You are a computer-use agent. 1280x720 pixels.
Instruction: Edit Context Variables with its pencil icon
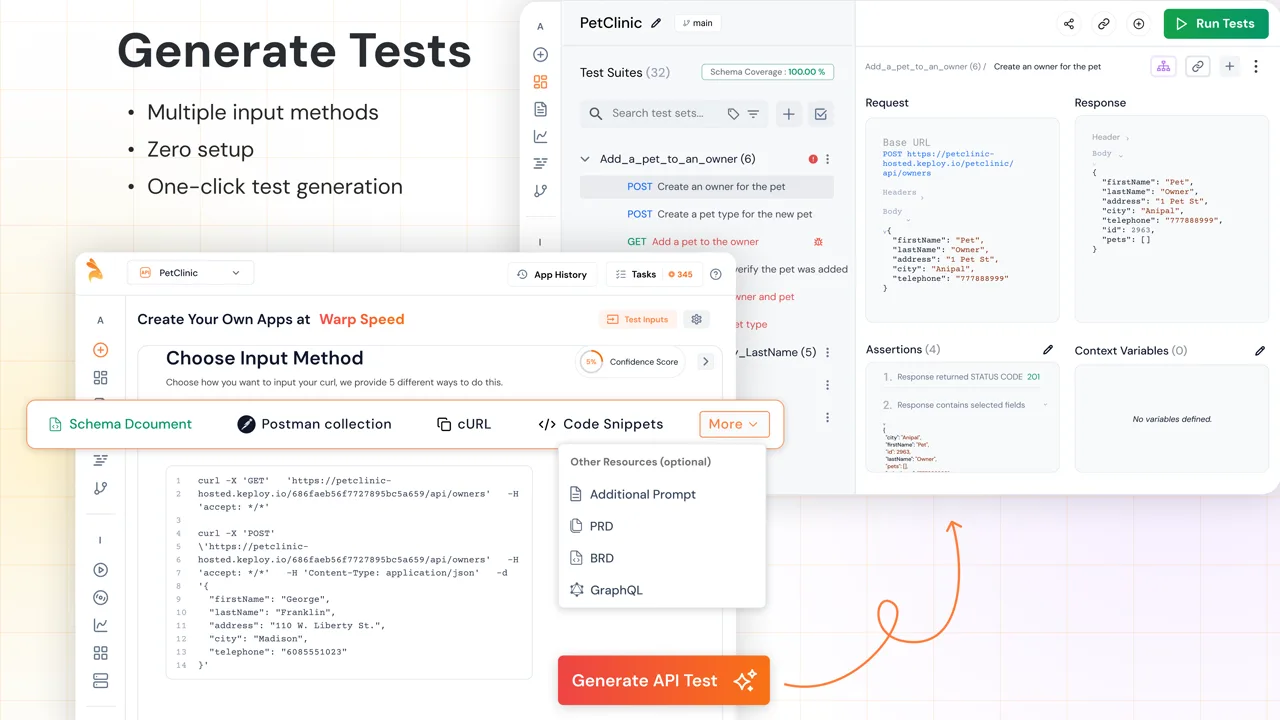(x=1260, y=351)
